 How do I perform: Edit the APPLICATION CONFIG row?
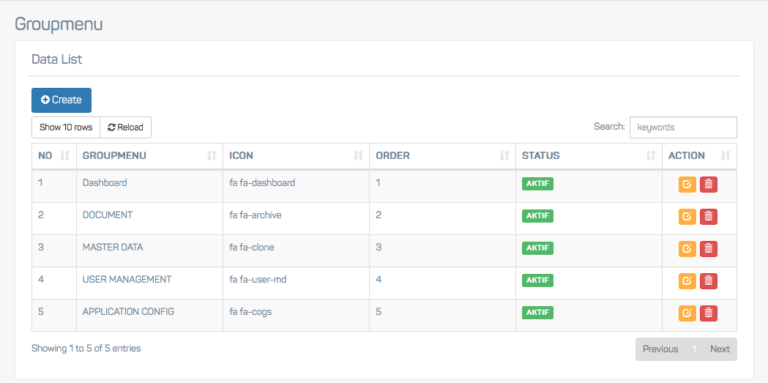[687, 313]
